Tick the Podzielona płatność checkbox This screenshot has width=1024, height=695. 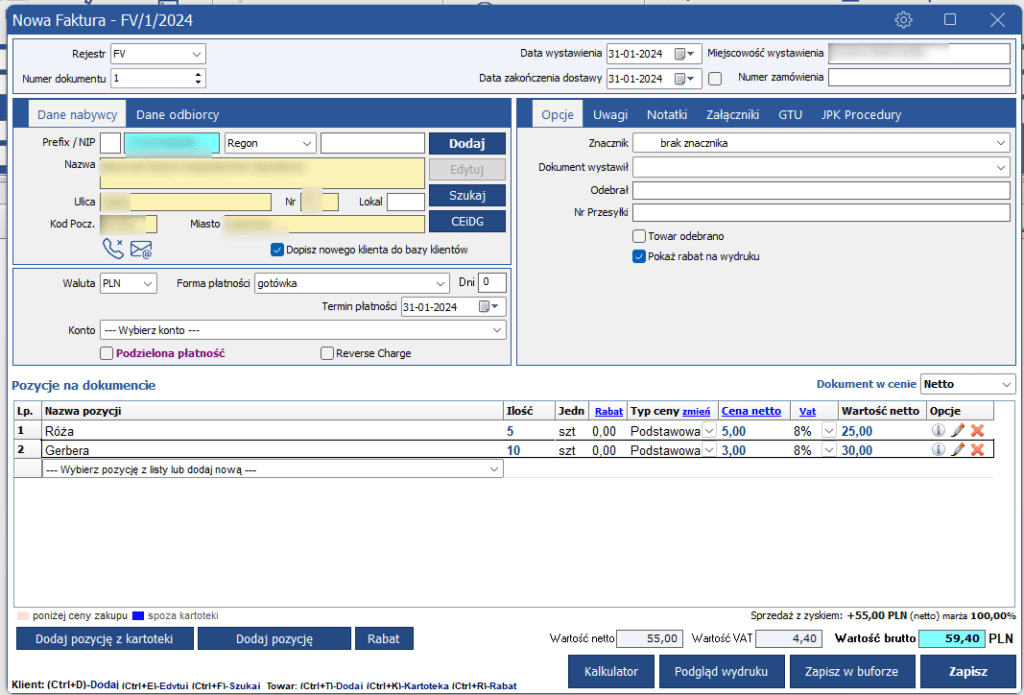[107, 353]
